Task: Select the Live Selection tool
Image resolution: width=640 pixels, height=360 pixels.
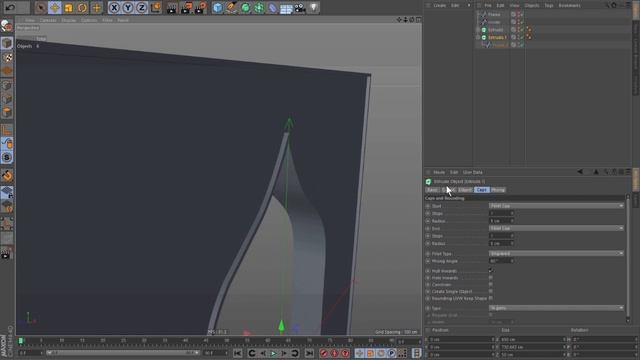Action: point(40,7)
